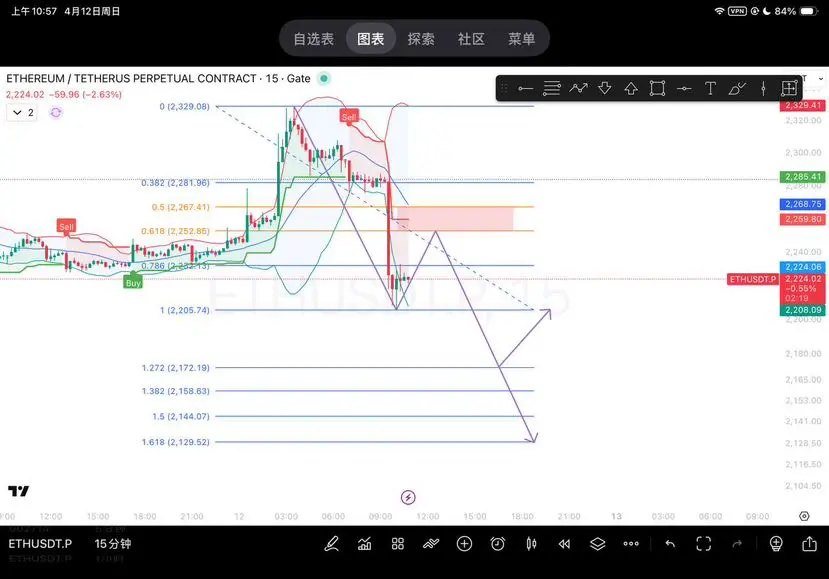Share the chart via export icon
This screenshot has height=579, width=829.
tap(809, 544)
